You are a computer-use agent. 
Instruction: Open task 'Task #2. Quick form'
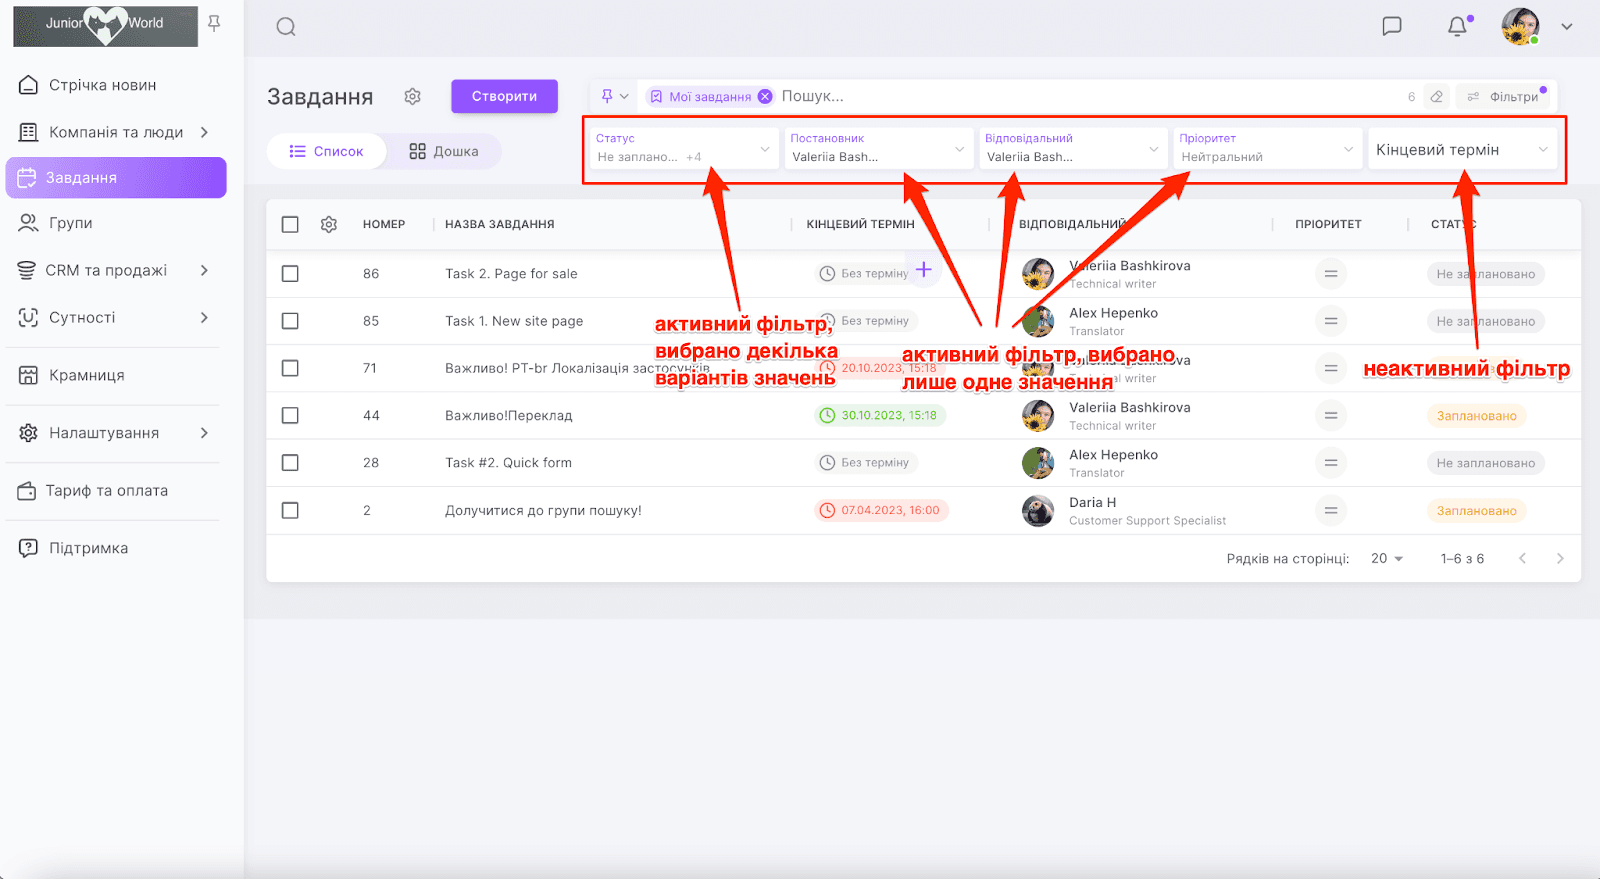pos(508,463)
